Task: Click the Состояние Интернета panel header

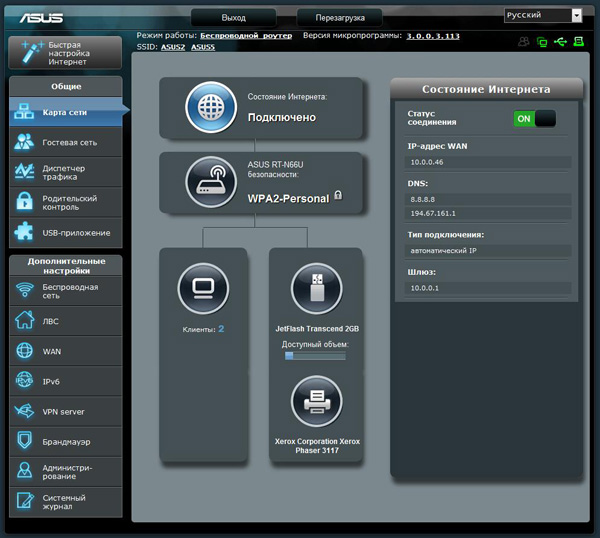Action: point(486,89)
